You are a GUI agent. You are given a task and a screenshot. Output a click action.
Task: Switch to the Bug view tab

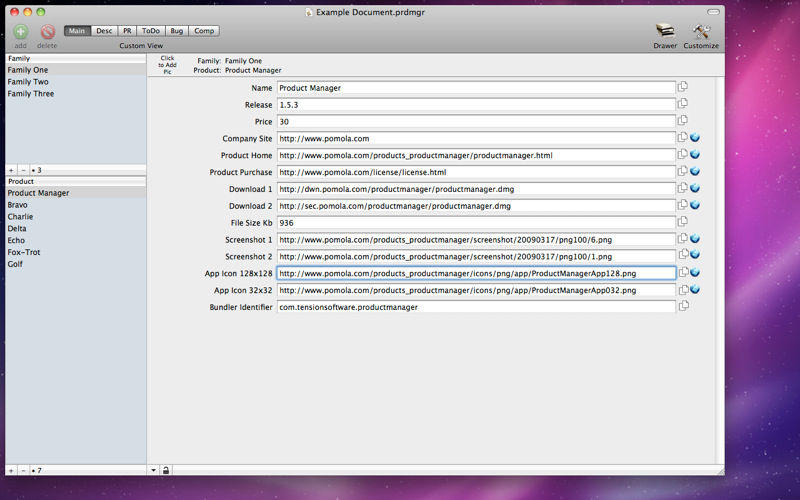[177, 31]
